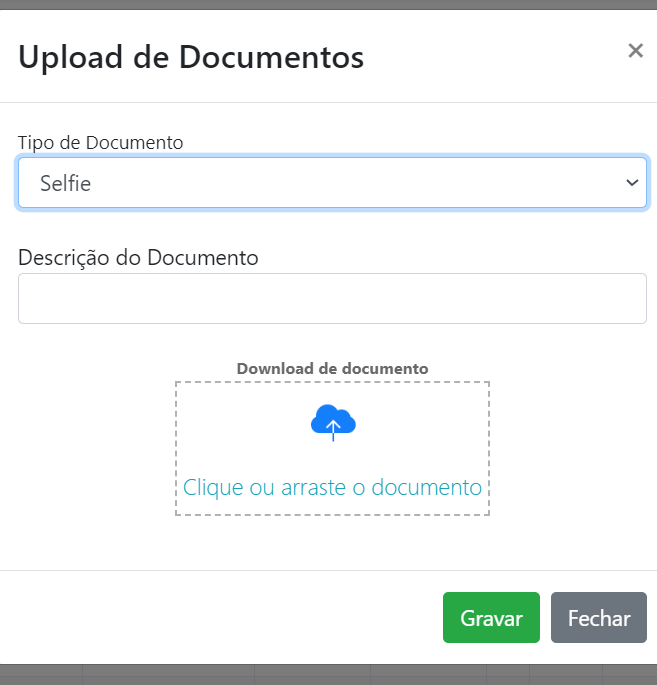Viewport: 657px width, 685px height.
Task: Close the Upload de Documentos dialog with X
Action: [x=636, y=51]
